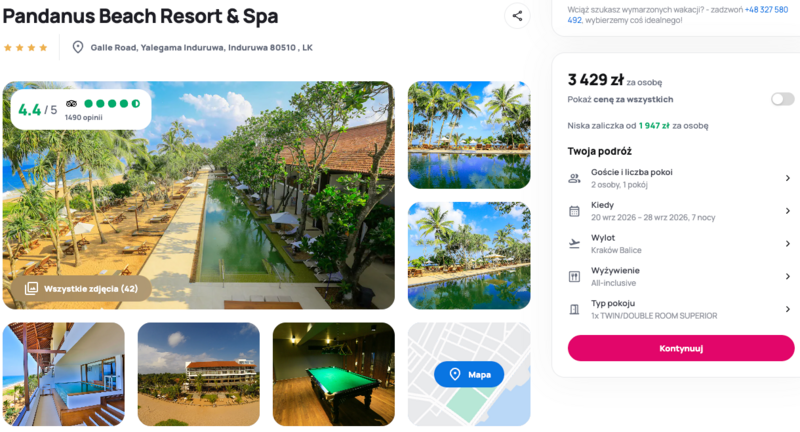The width and height of the screenshot is (800, 432).
Task: Click the gallery icon in Wszystkie zdjęcia
Action: 31,289
